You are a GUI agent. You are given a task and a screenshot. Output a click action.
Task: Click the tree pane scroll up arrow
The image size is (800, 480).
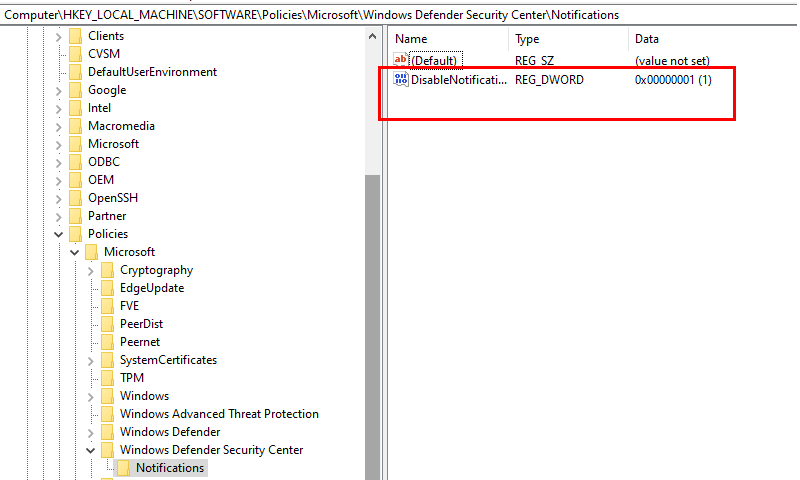point(372,36)
